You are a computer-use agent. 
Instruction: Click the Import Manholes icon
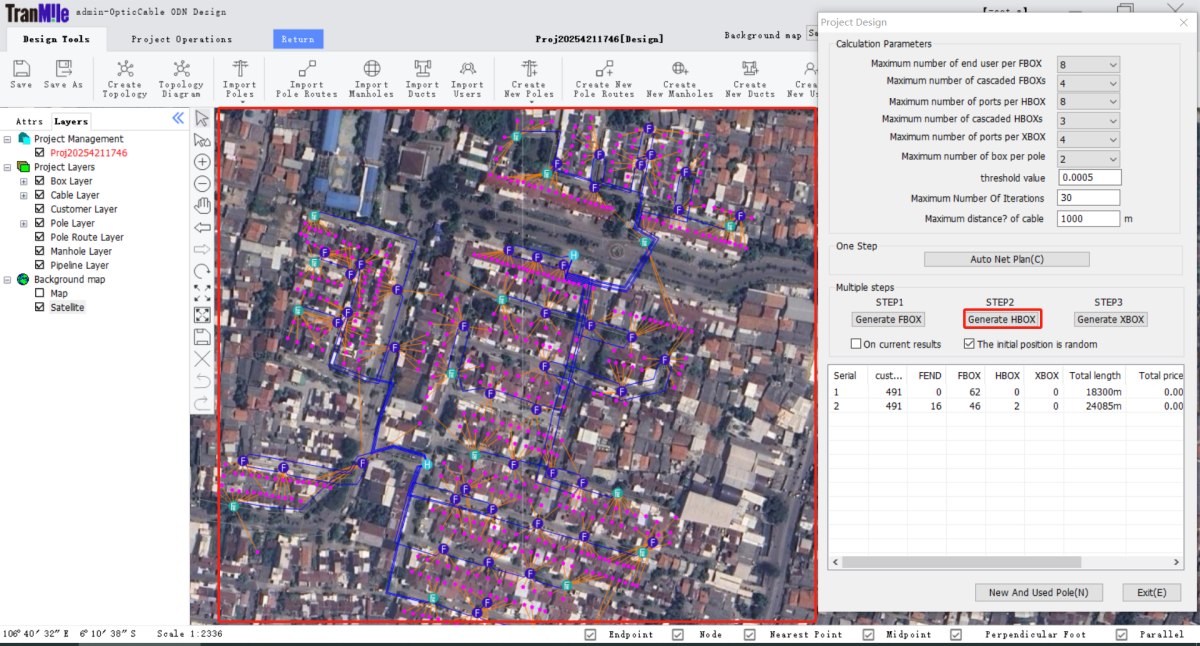coord(371,69)
